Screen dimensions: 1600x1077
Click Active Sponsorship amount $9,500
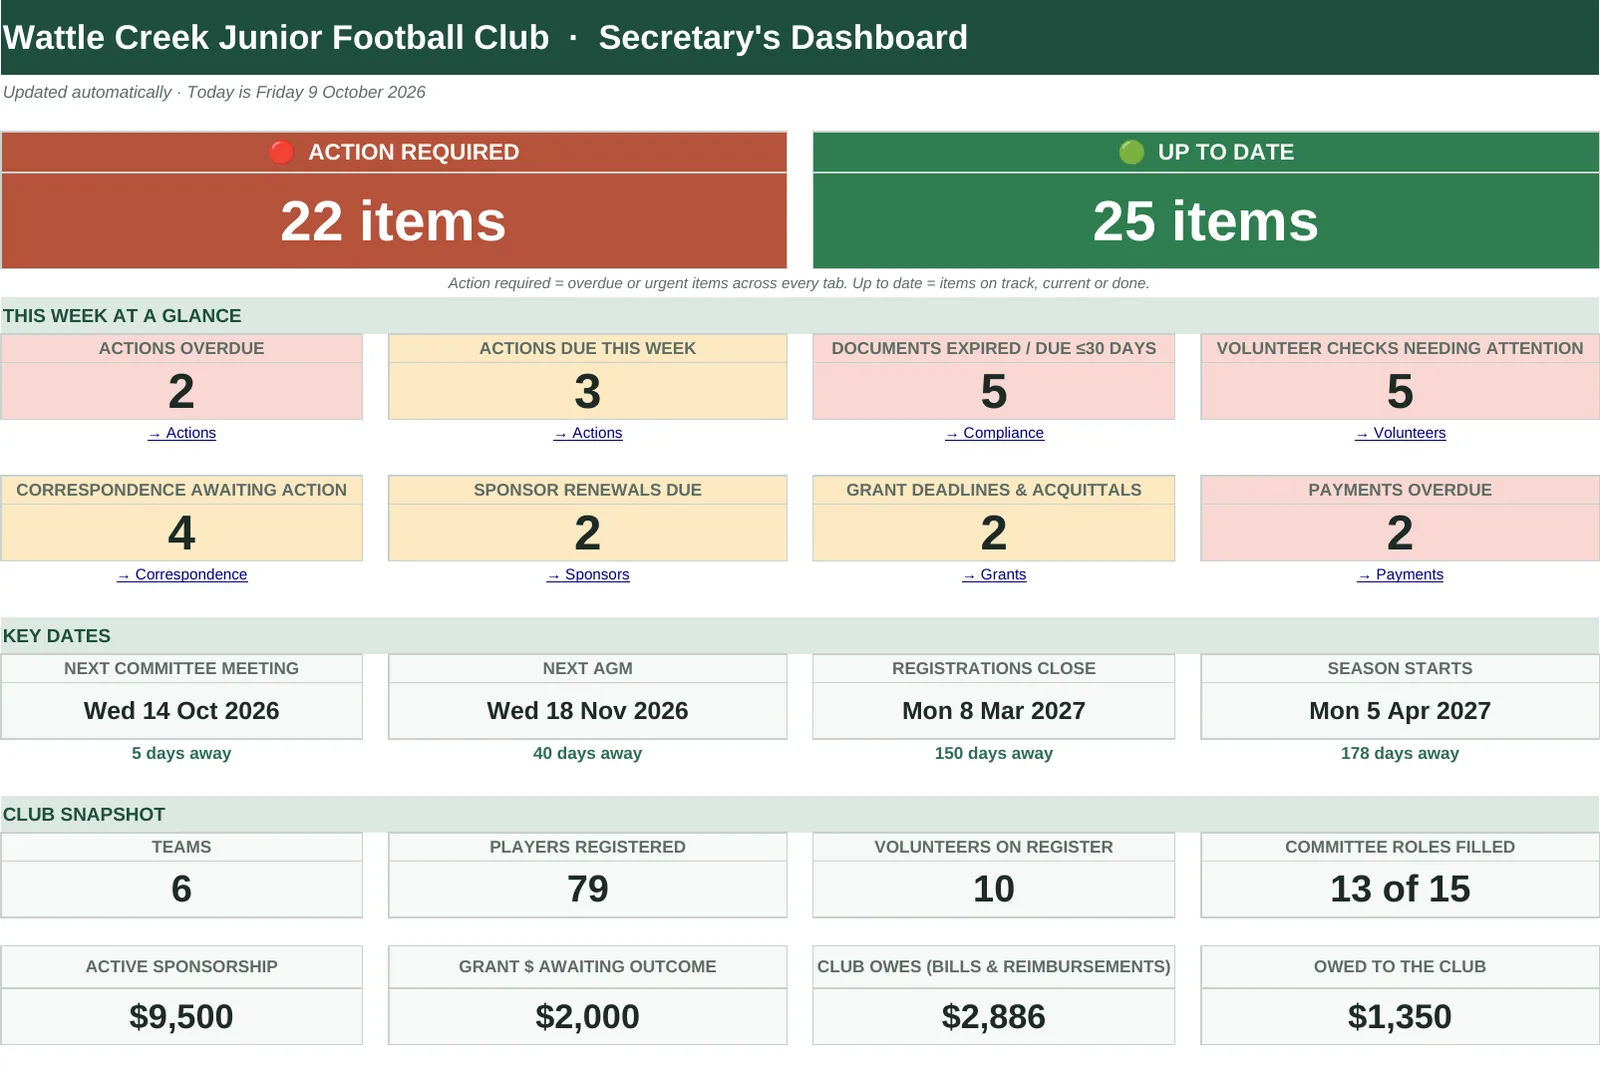[x=182, y=1017]
